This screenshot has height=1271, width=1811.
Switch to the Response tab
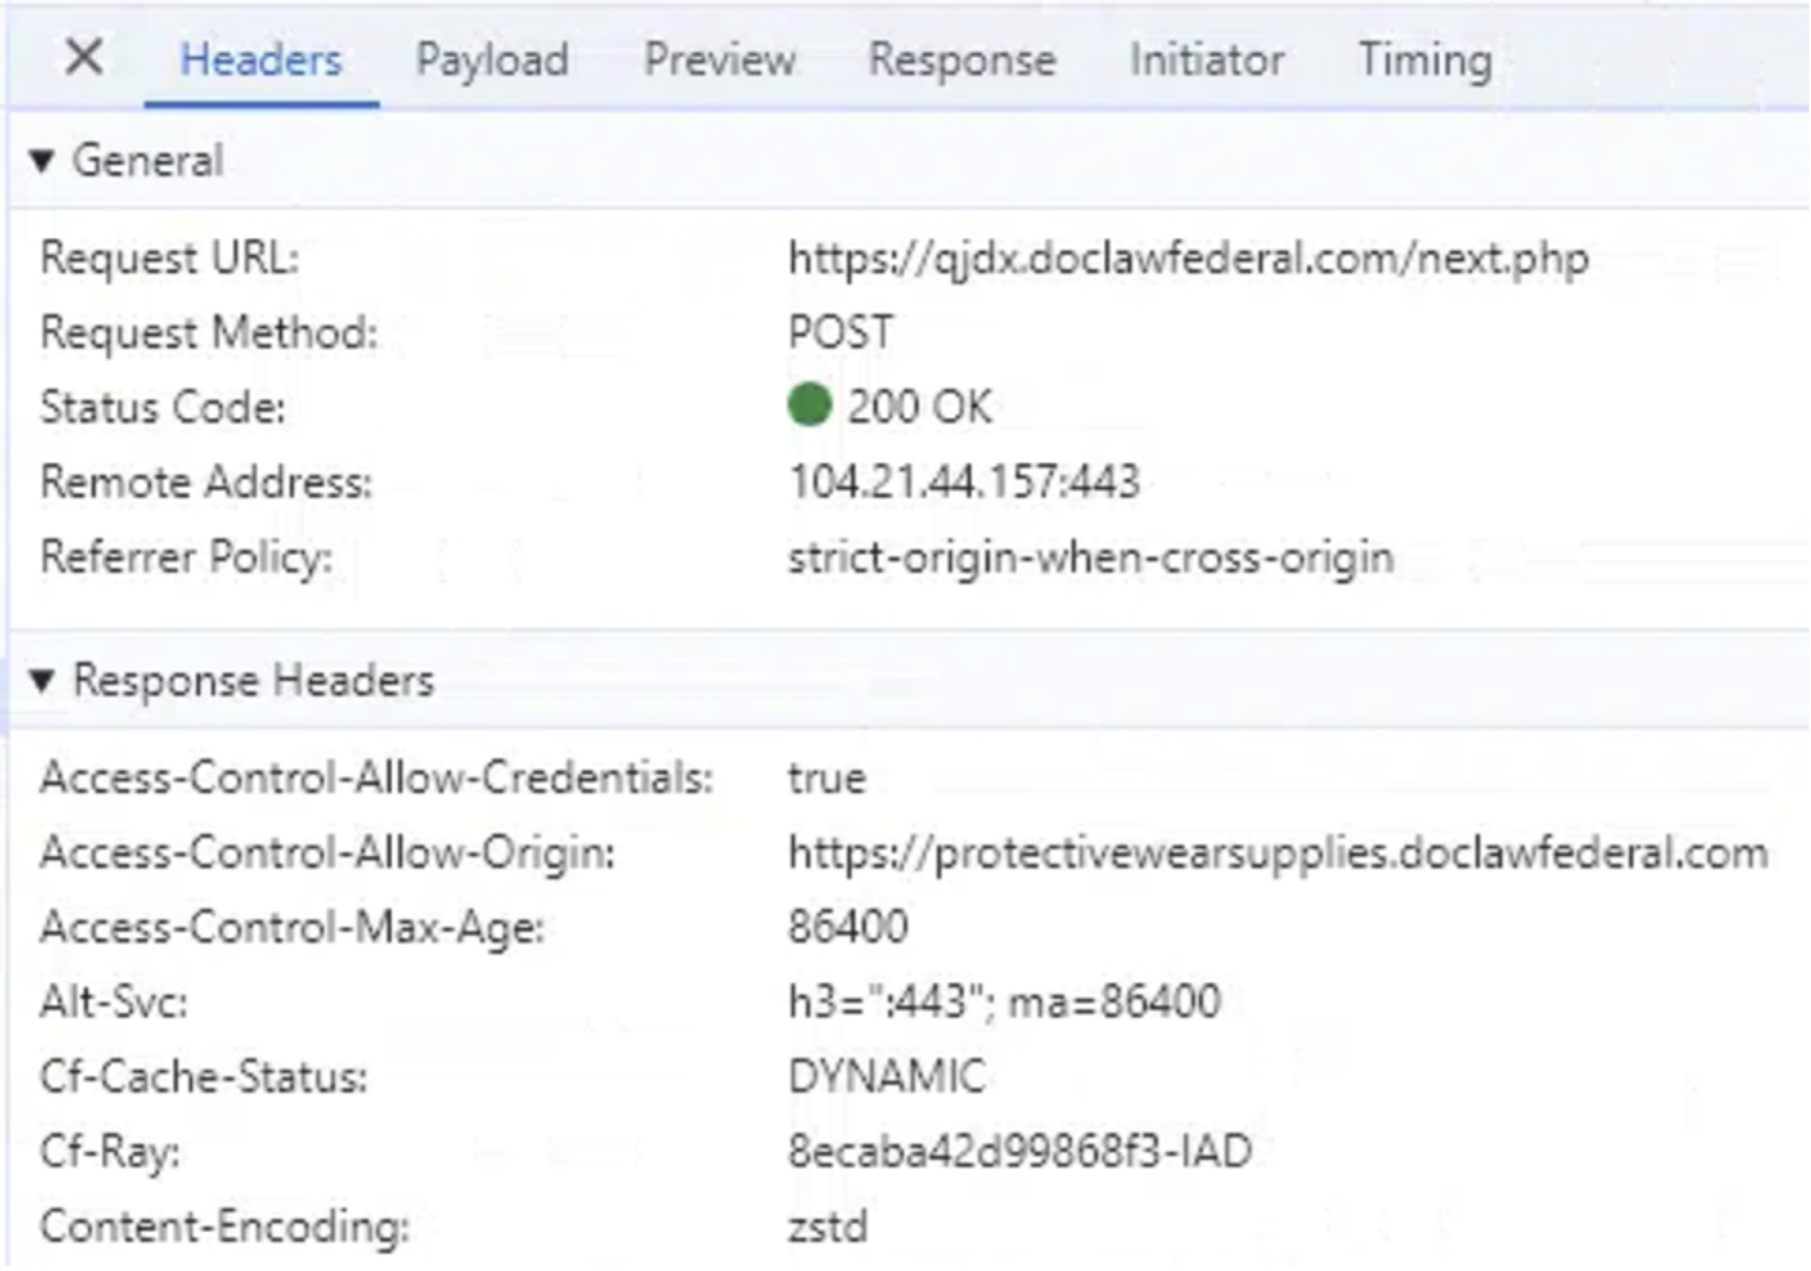(x=962, y=60)
